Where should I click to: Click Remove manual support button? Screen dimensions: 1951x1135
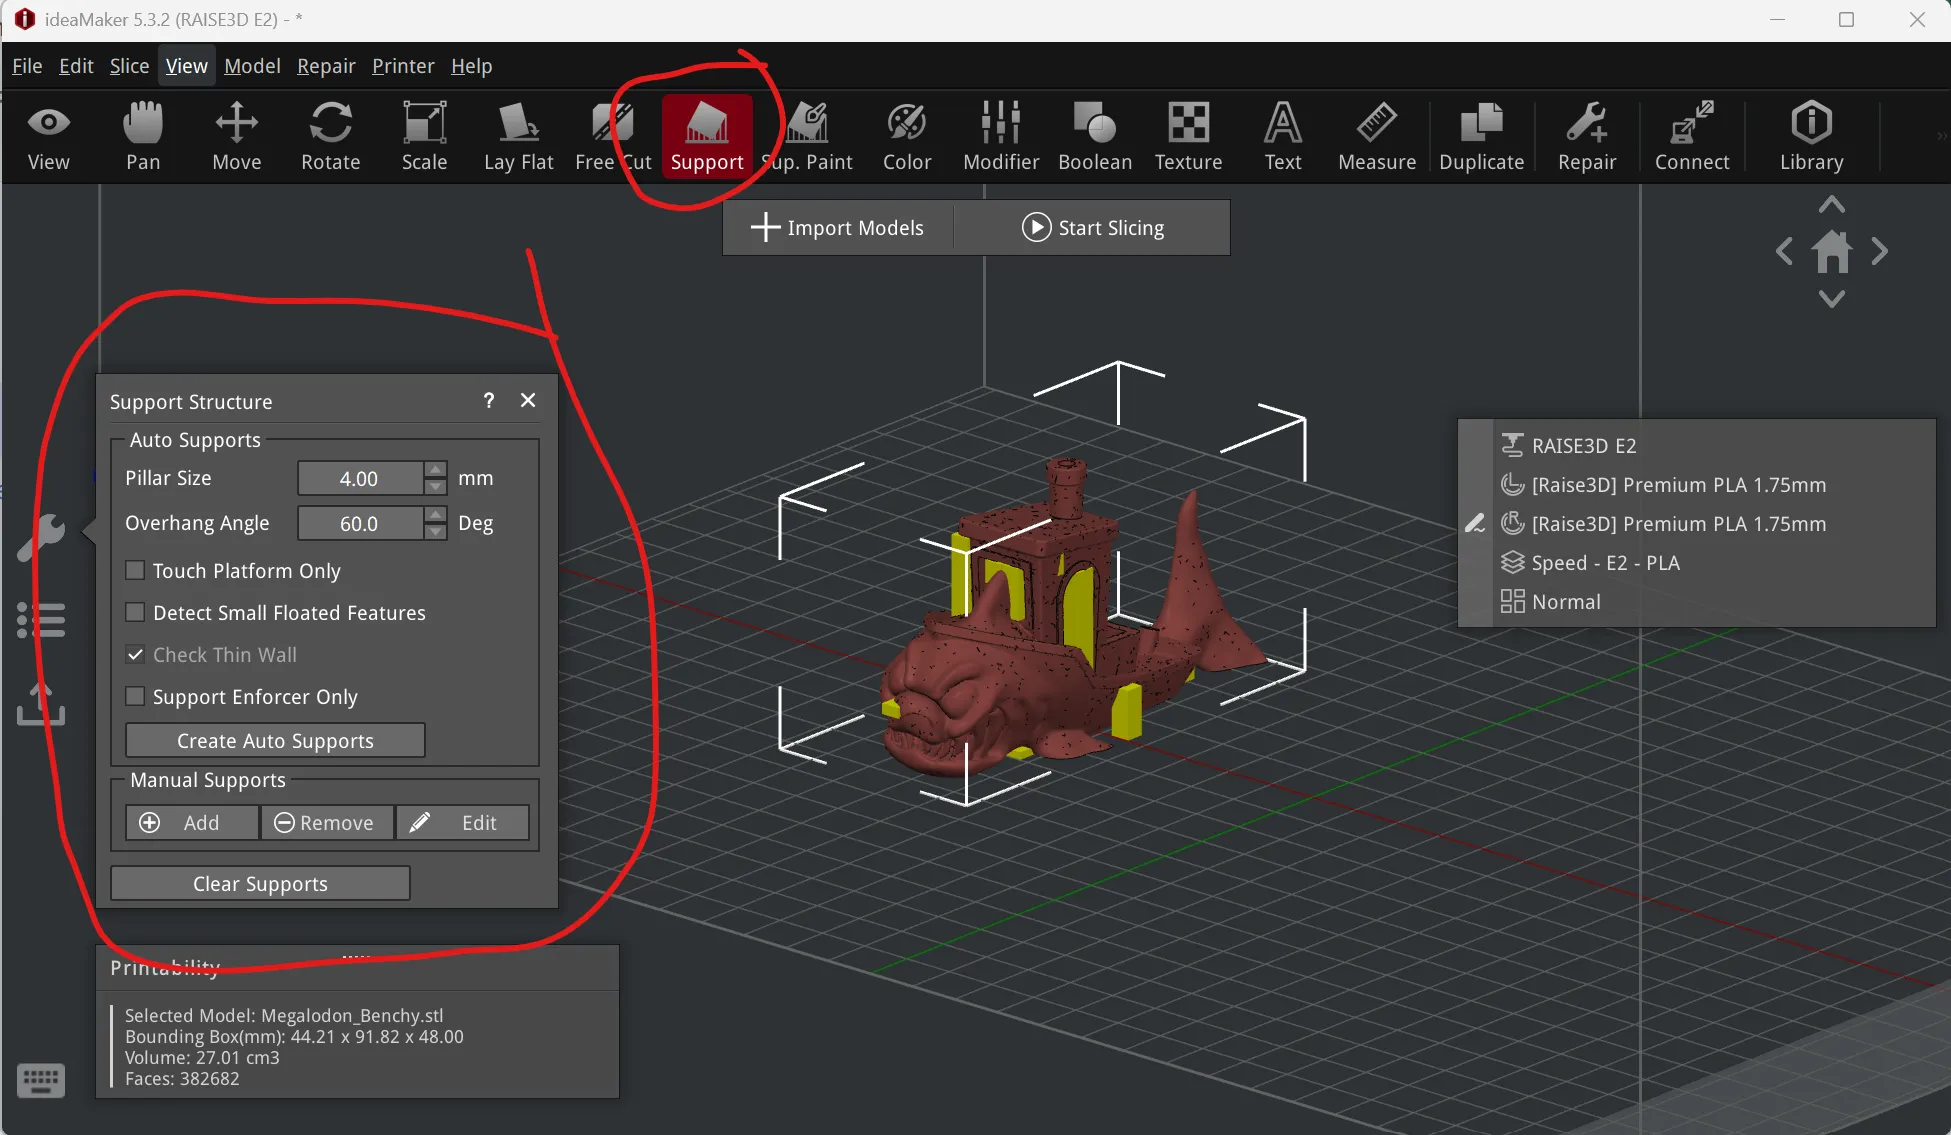click(327, 822)
